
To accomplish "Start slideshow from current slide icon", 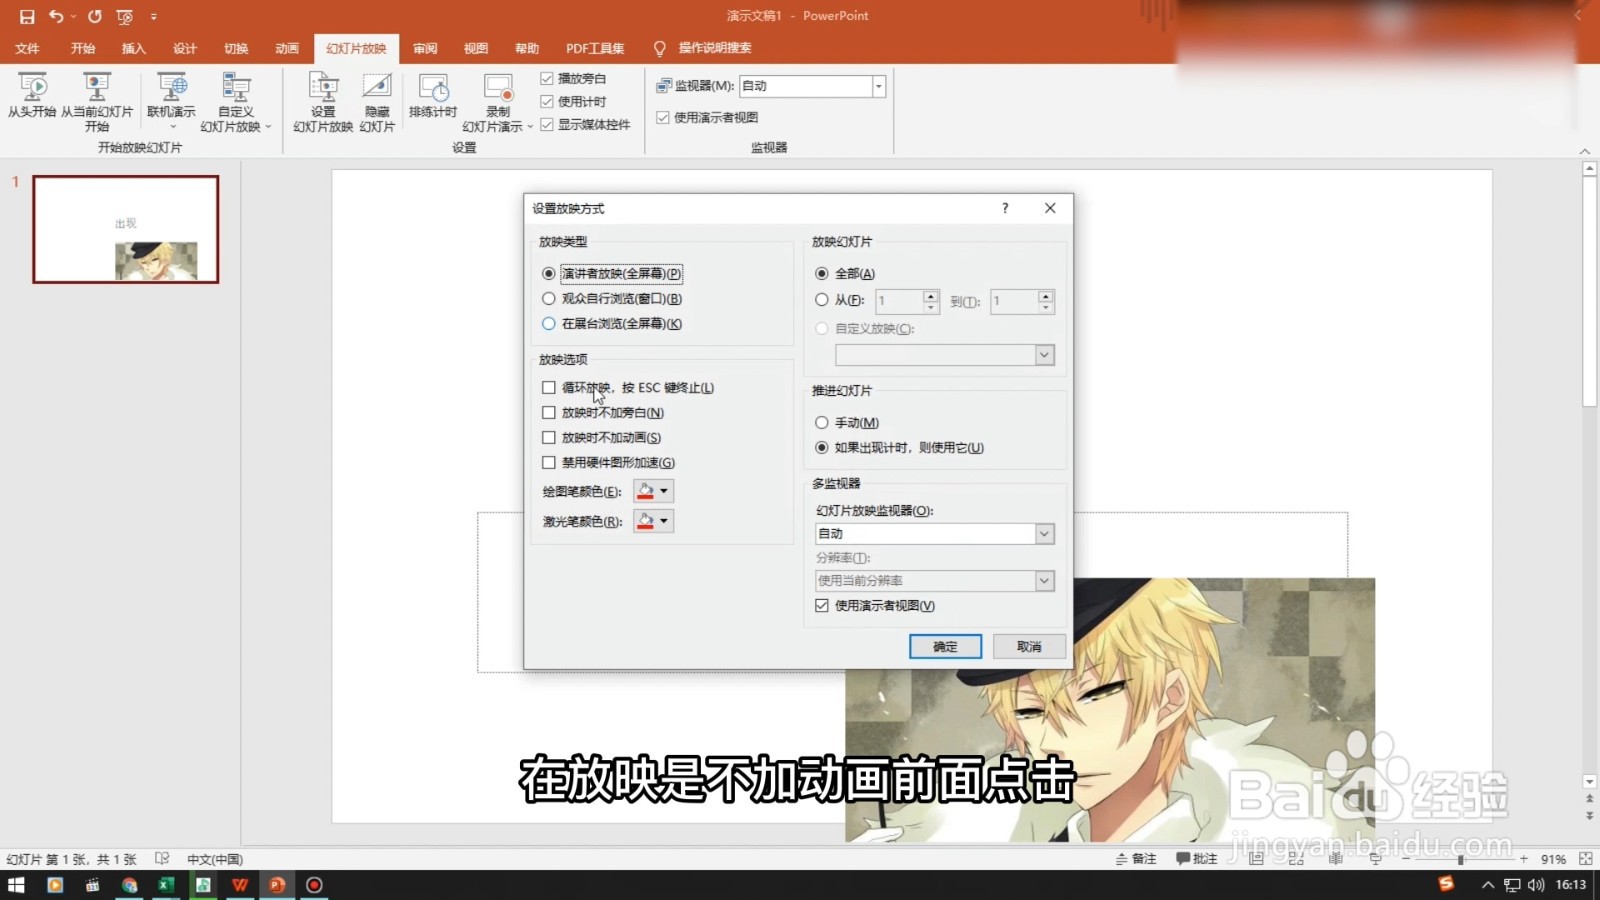I will tap(97, 87).
